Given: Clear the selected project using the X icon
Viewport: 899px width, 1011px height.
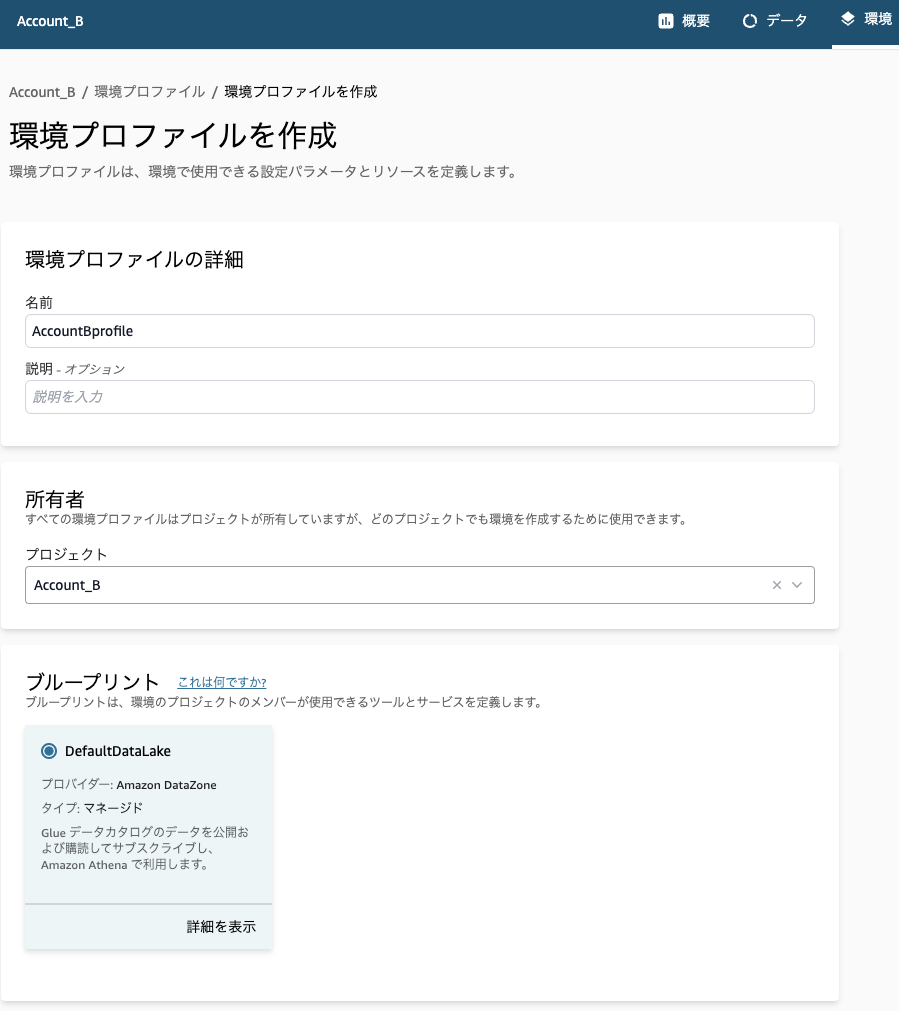Looking at the screenshot, I should click(x=777, y=585).
